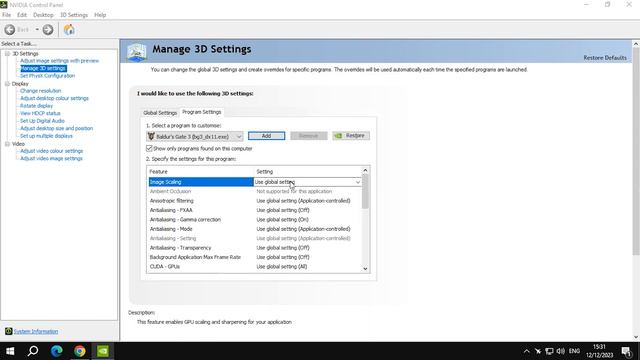Click Restore Defaults link
Viewport: 640px width, 360px height.
[605, 58]
